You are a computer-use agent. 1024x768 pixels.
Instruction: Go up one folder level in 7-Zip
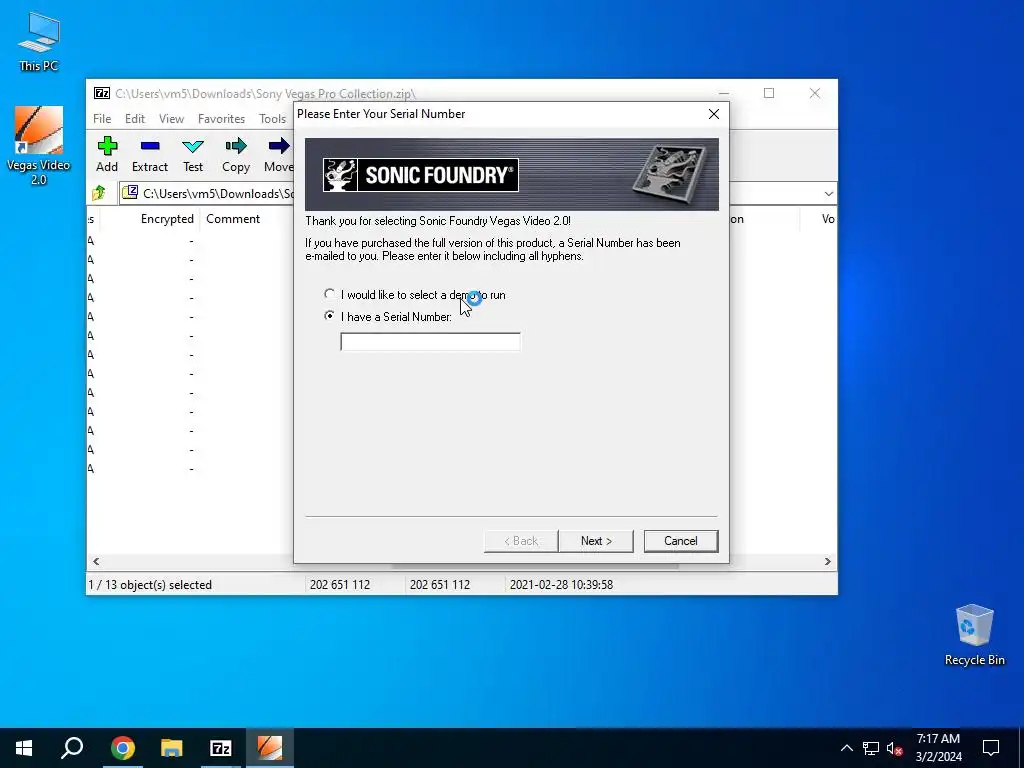99,193
